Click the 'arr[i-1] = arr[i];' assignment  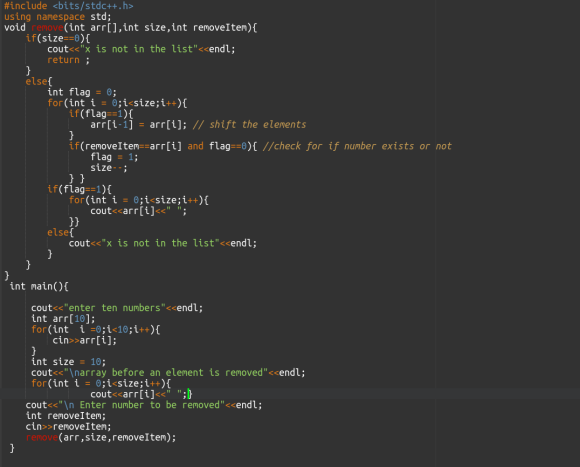(139, 125)
